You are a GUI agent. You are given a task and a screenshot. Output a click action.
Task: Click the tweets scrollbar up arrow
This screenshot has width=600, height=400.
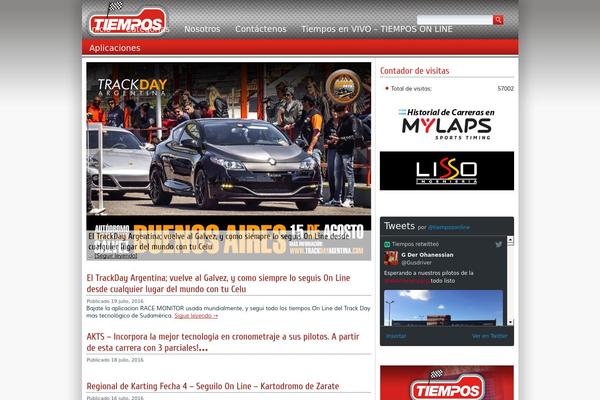[x=510, y=239]
